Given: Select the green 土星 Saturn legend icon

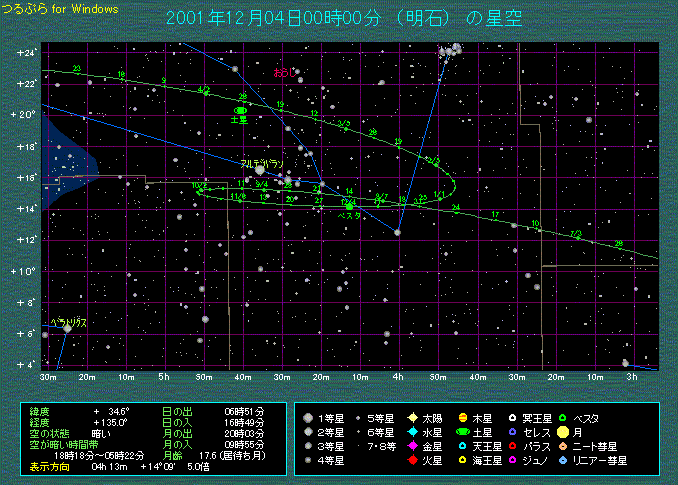Looking at the screenshot, I should point(463,432).
